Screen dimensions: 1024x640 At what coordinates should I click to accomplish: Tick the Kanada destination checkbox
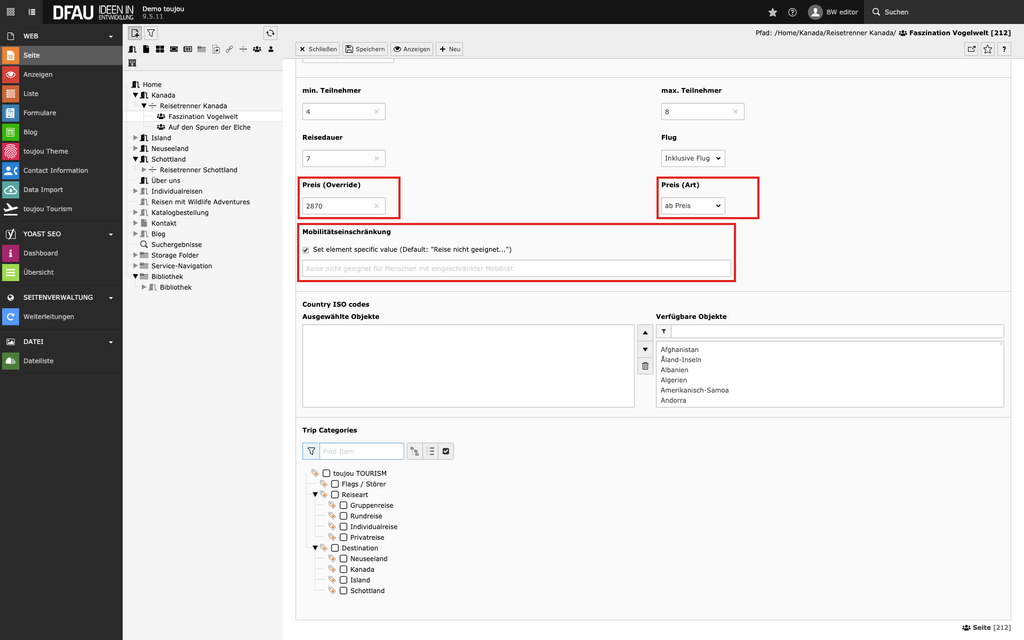coord(344,569)
